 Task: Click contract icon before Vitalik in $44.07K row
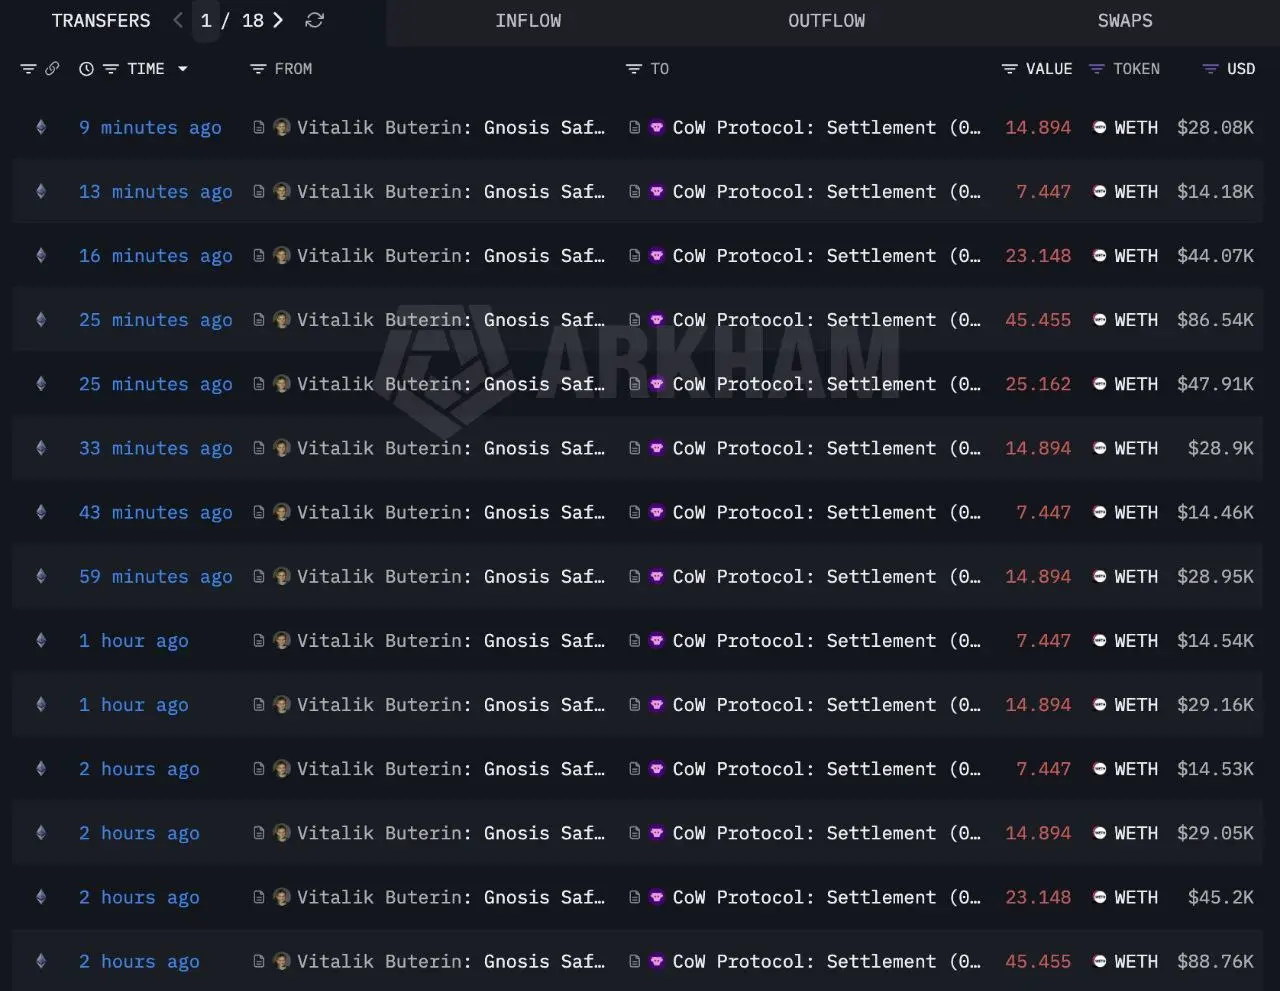coord(259,255)
